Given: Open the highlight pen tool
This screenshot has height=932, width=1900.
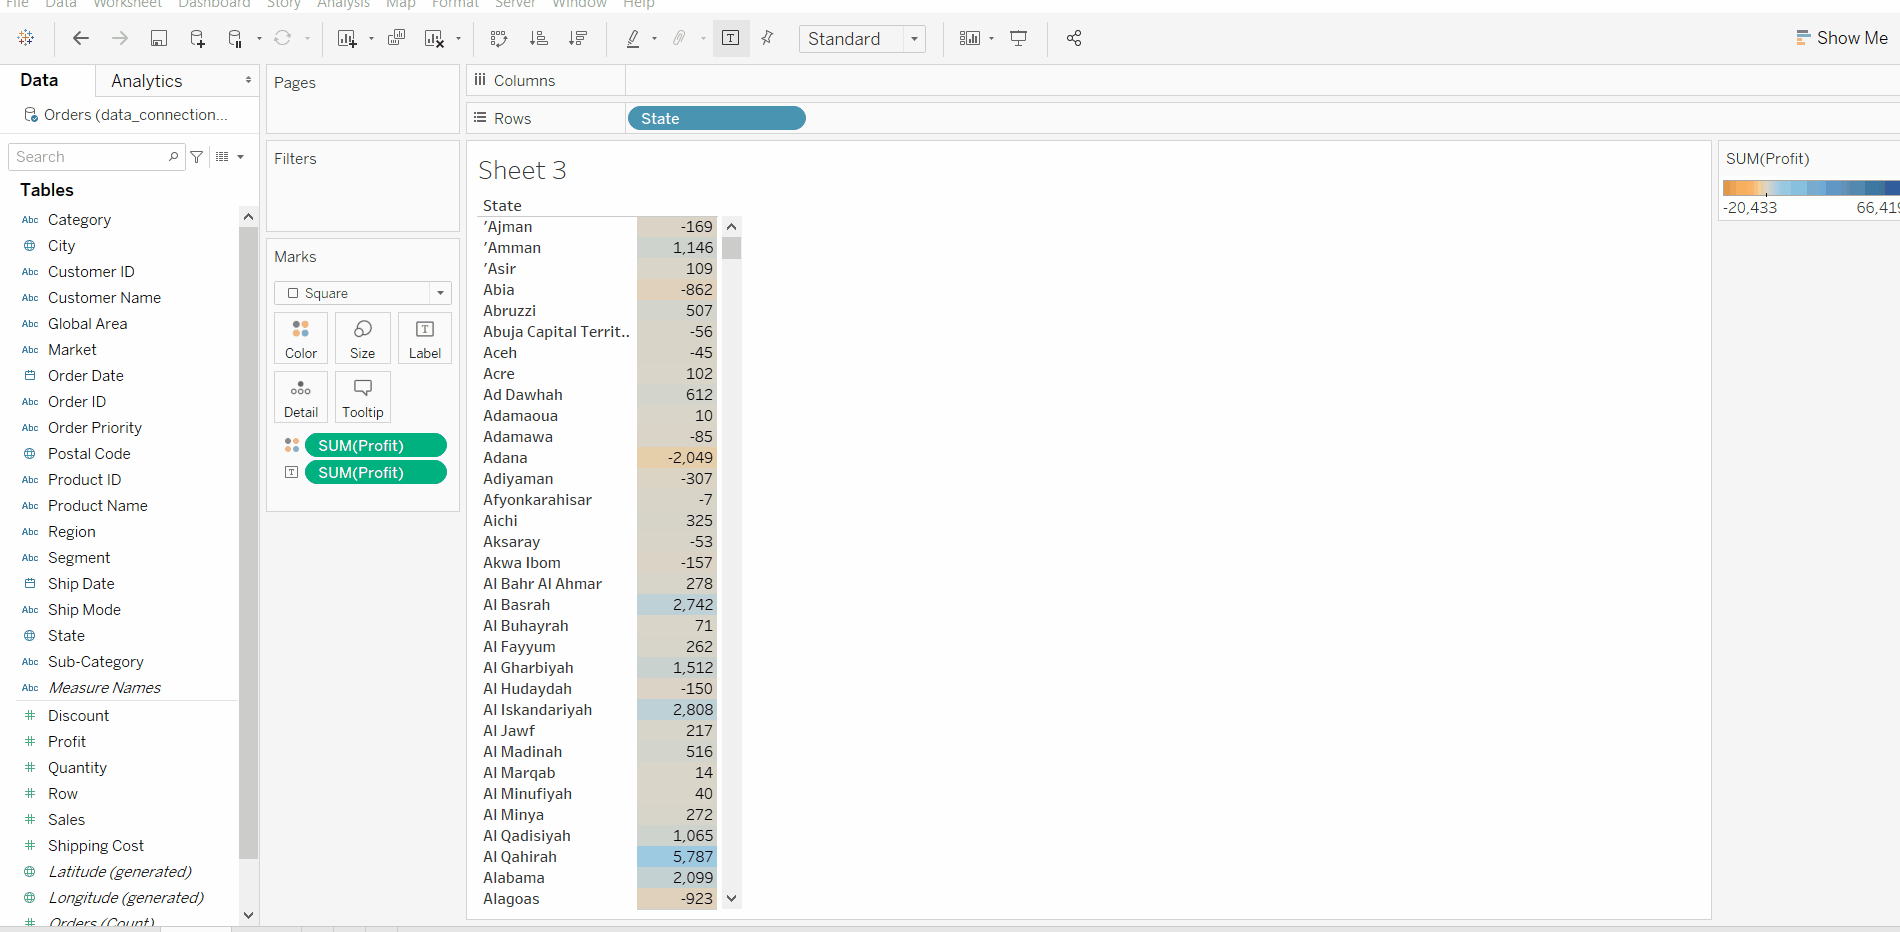Looking at the screenshot, I should click(x=633, y=38).
